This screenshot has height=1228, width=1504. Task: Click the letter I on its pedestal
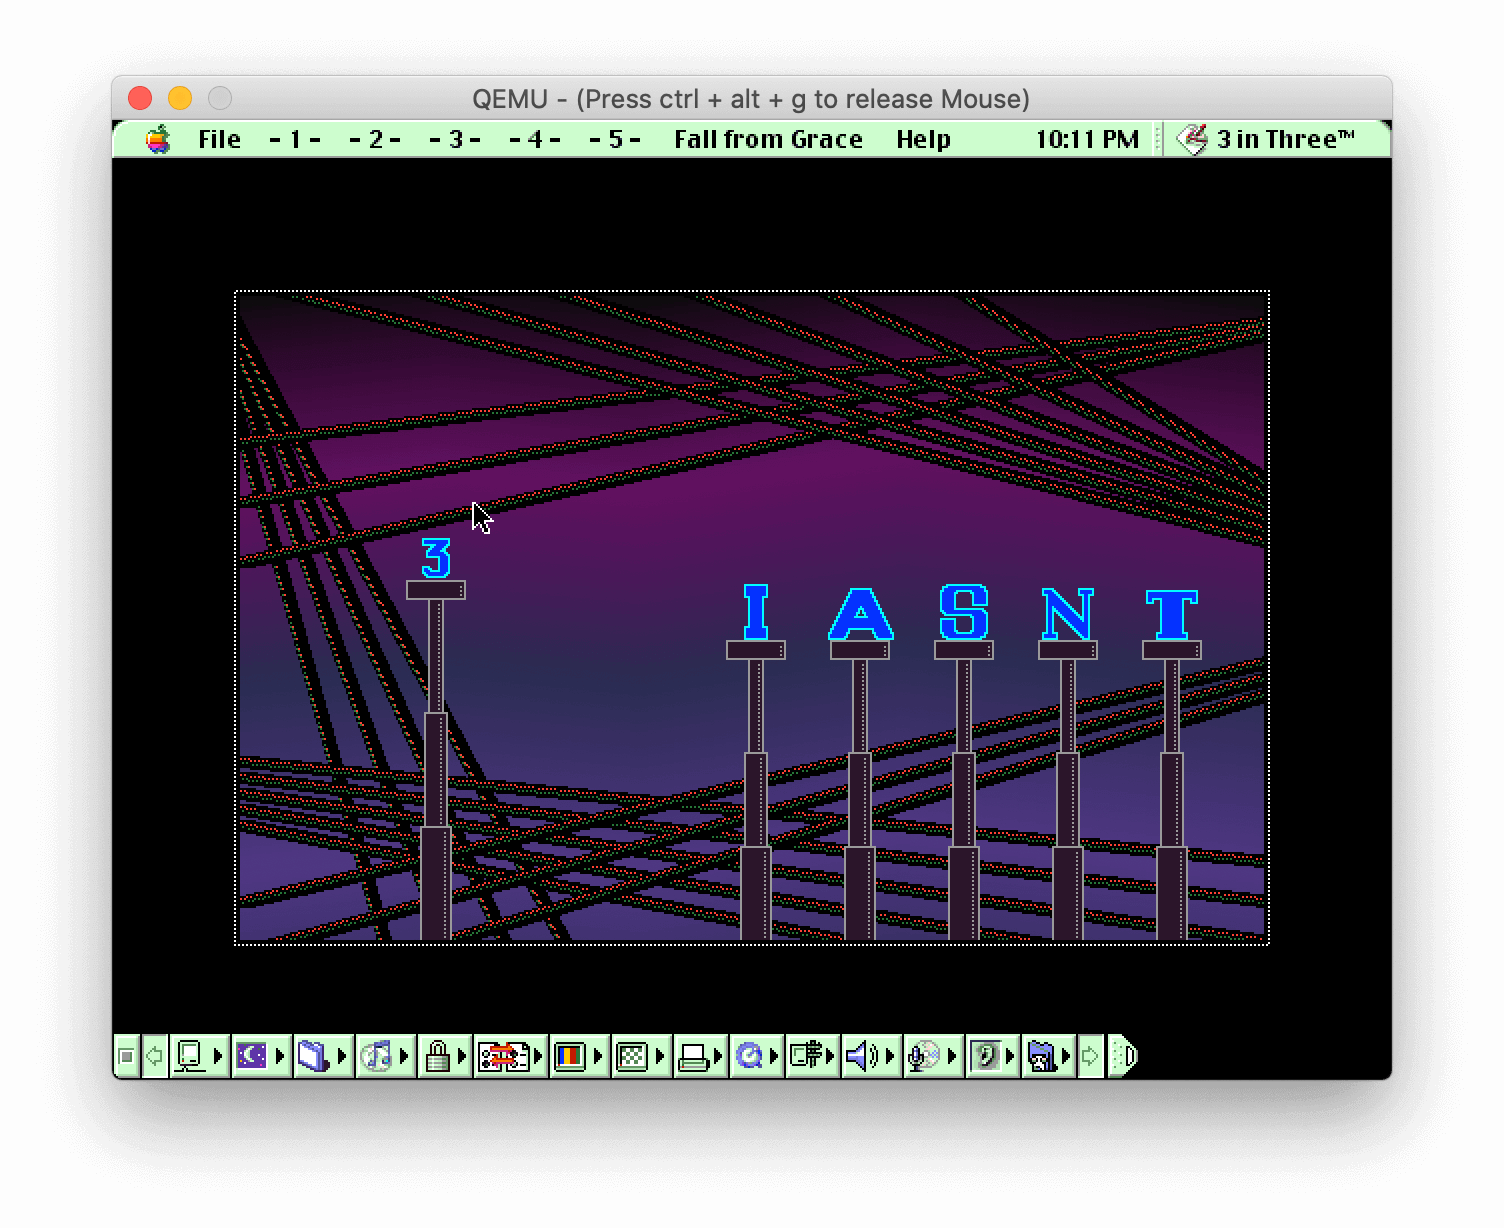pyautogui.click(x=756, y=612)
